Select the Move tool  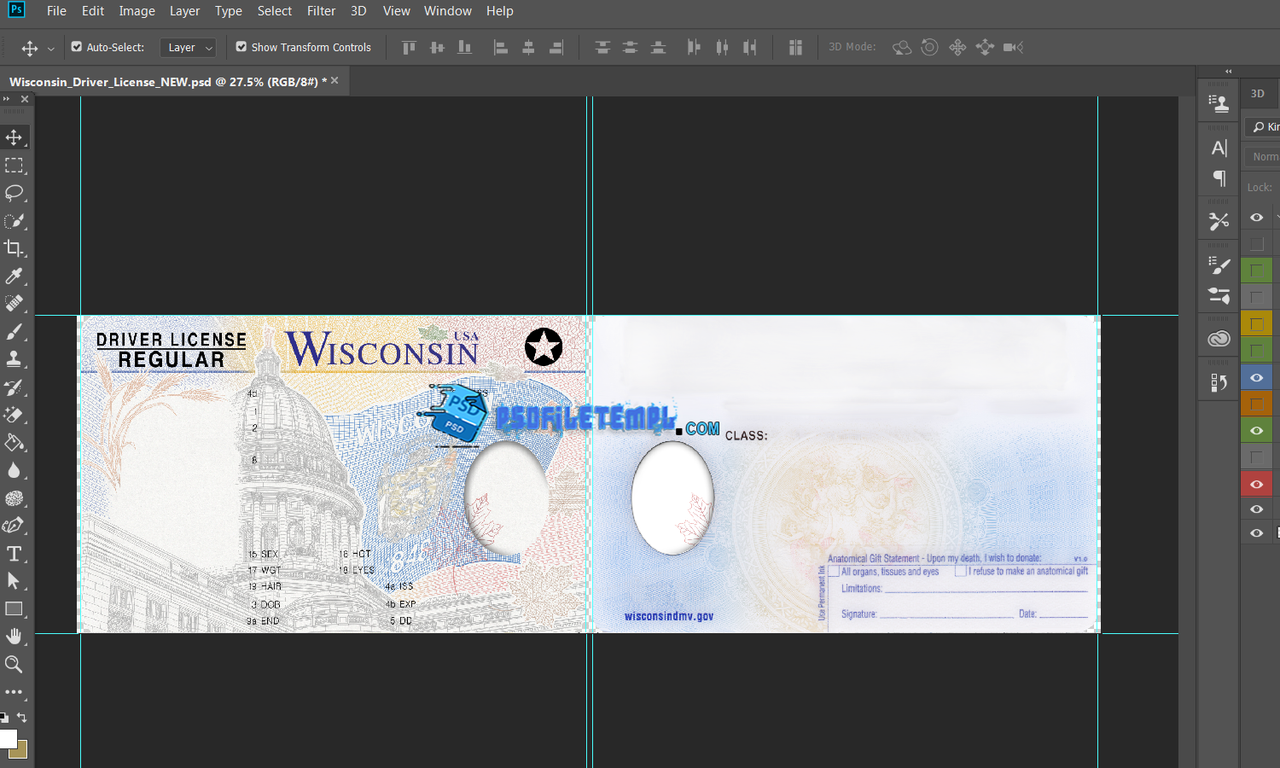[x=14, y=137]
